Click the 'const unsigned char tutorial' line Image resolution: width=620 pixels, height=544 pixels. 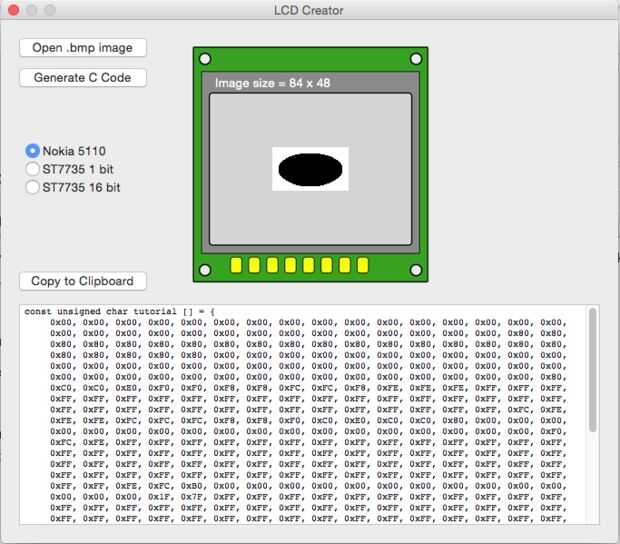[x=119, y=312]
